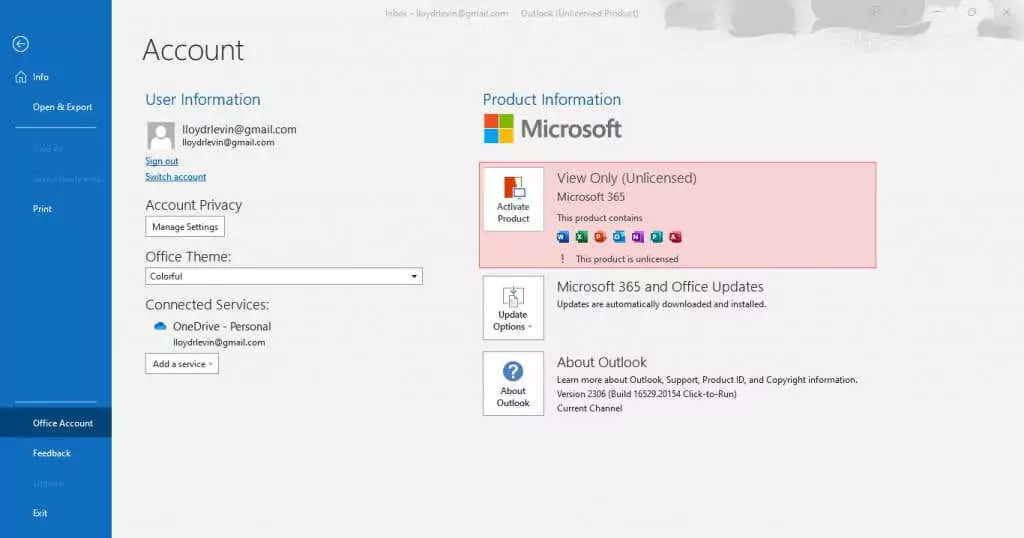The image size is (1024, 538).
Task: Click the Manage Settings button
Action: (185, 227)
